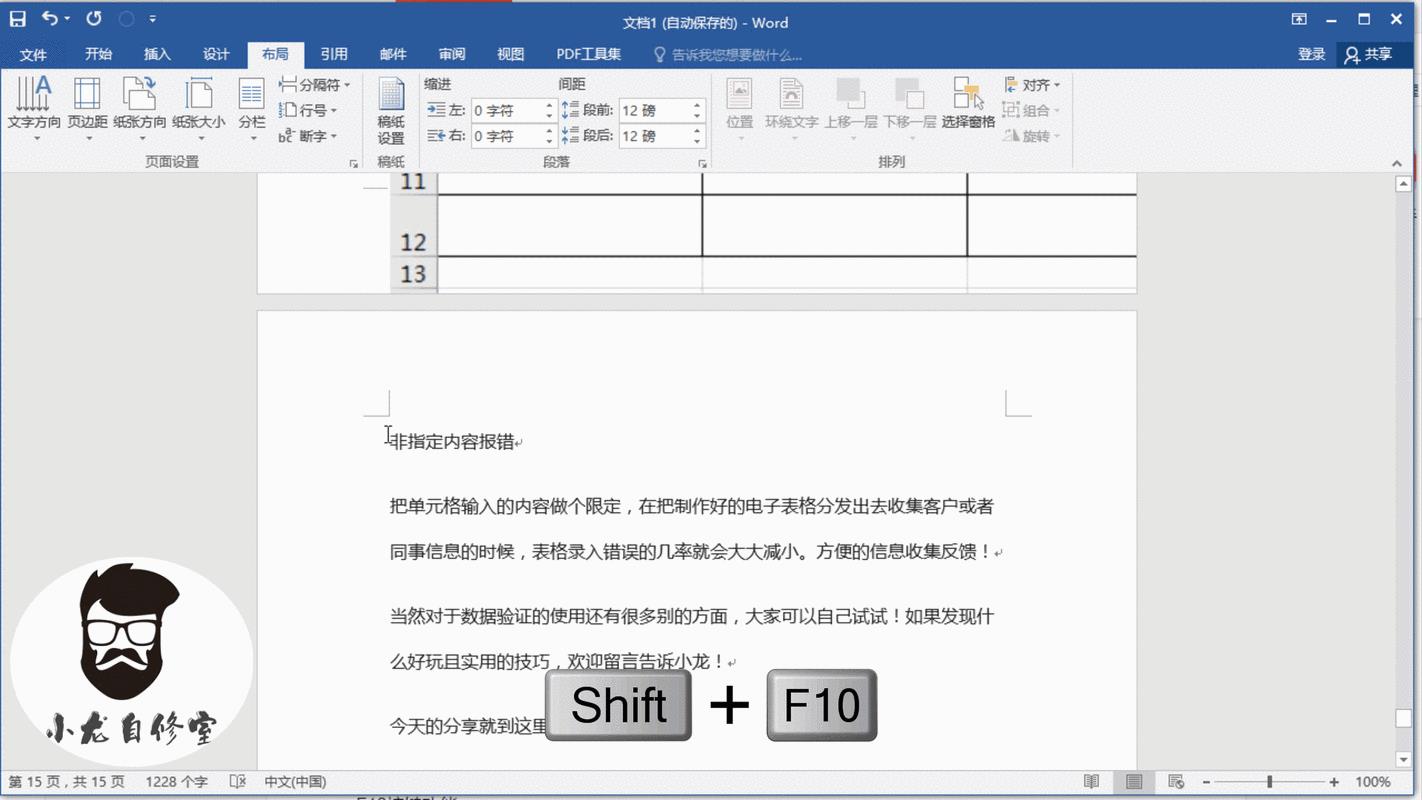1422x800 pixels.
Task: Switch to the 邮件 Mailings tab
Action: click(393, 55)
